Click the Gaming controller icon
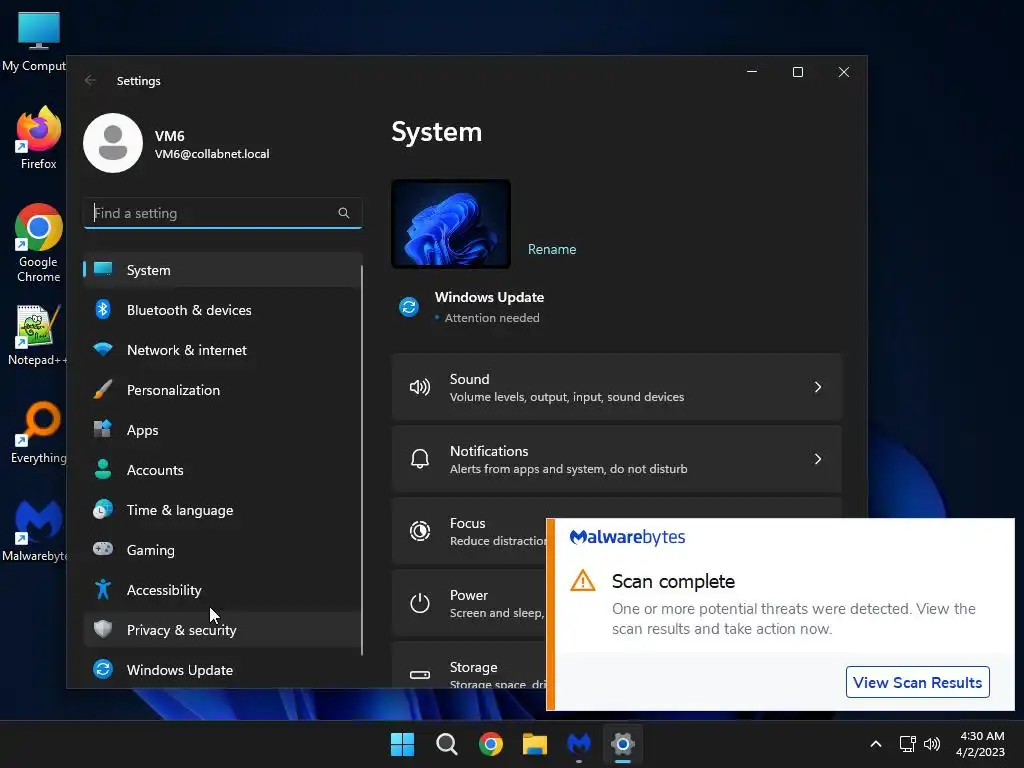This screenshot has height=768, width=1024. click(103, 549)
